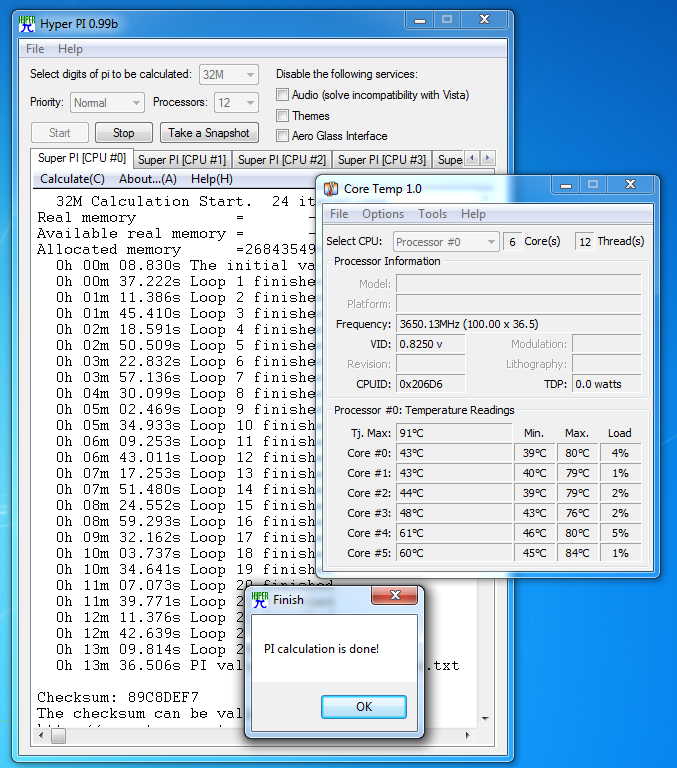Screen dimensions: 677x768
Task: Confirm the Finish dialog with OK
Action: click(x=364, y=707)
